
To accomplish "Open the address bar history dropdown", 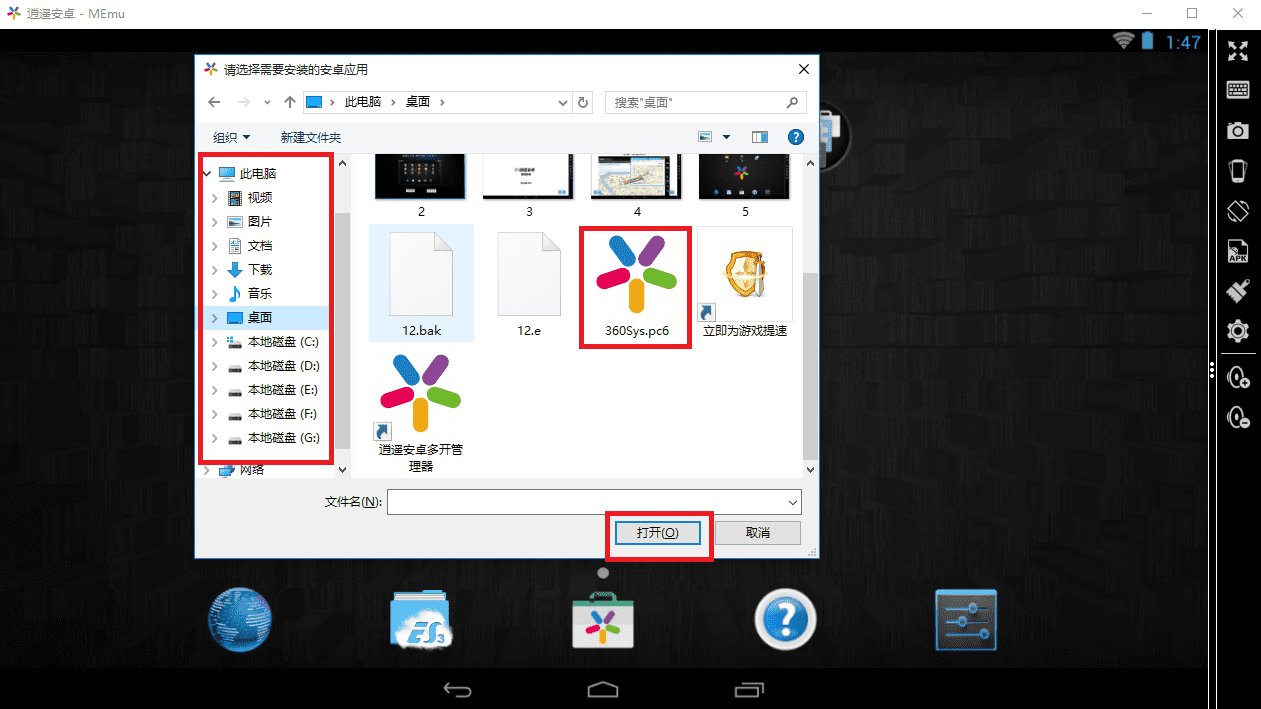I will point(562,102).
